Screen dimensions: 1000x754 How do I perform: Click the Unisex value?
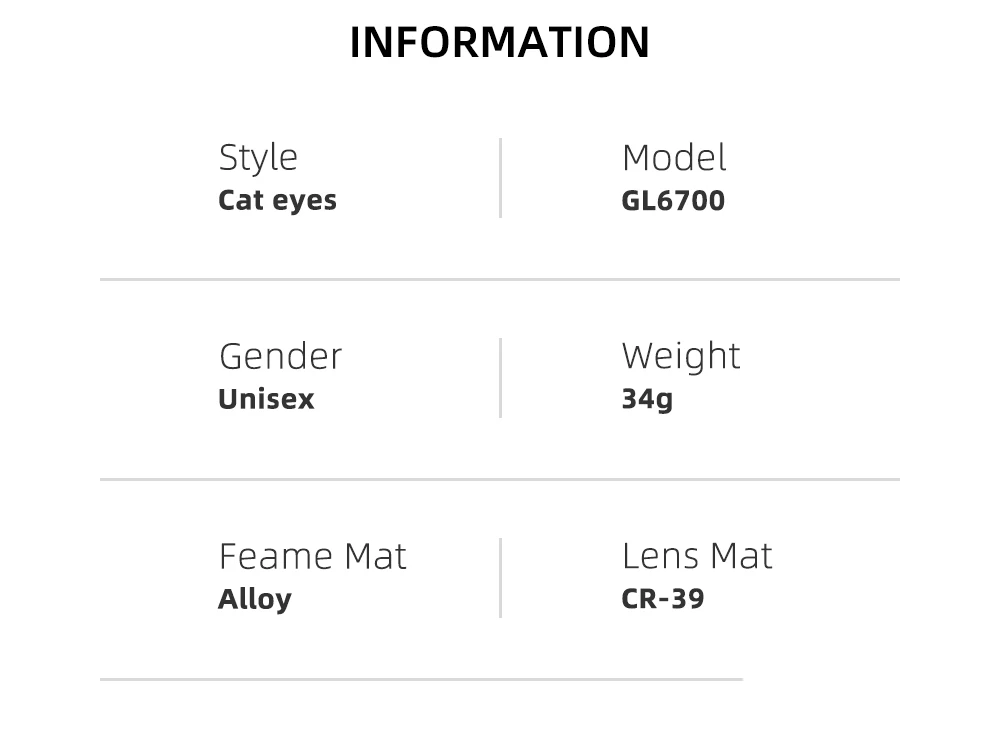coord(267,399)
